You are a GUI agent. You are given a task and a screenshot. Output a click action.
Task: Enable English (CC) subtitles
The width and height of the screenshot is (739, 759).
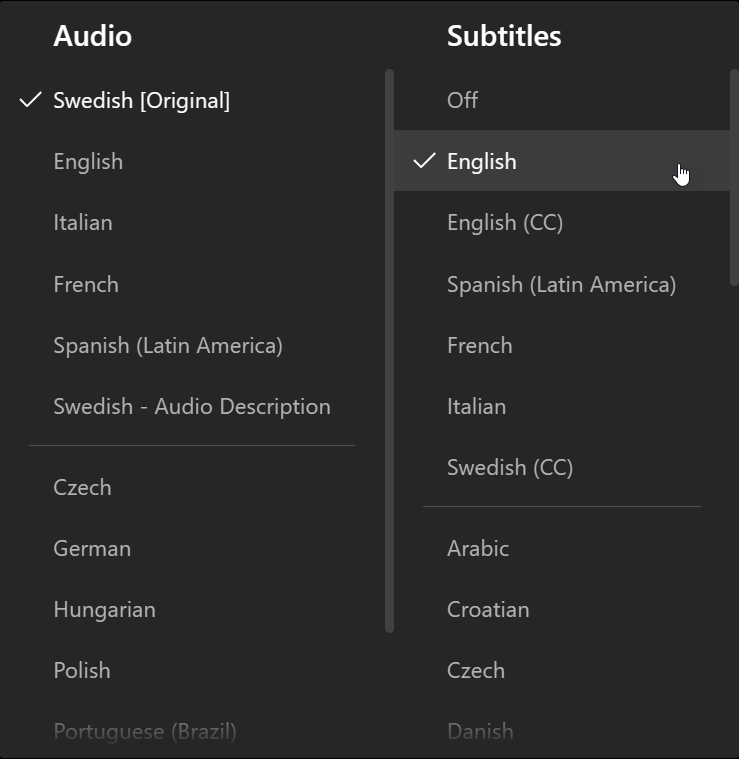click(x=505, y=223)
